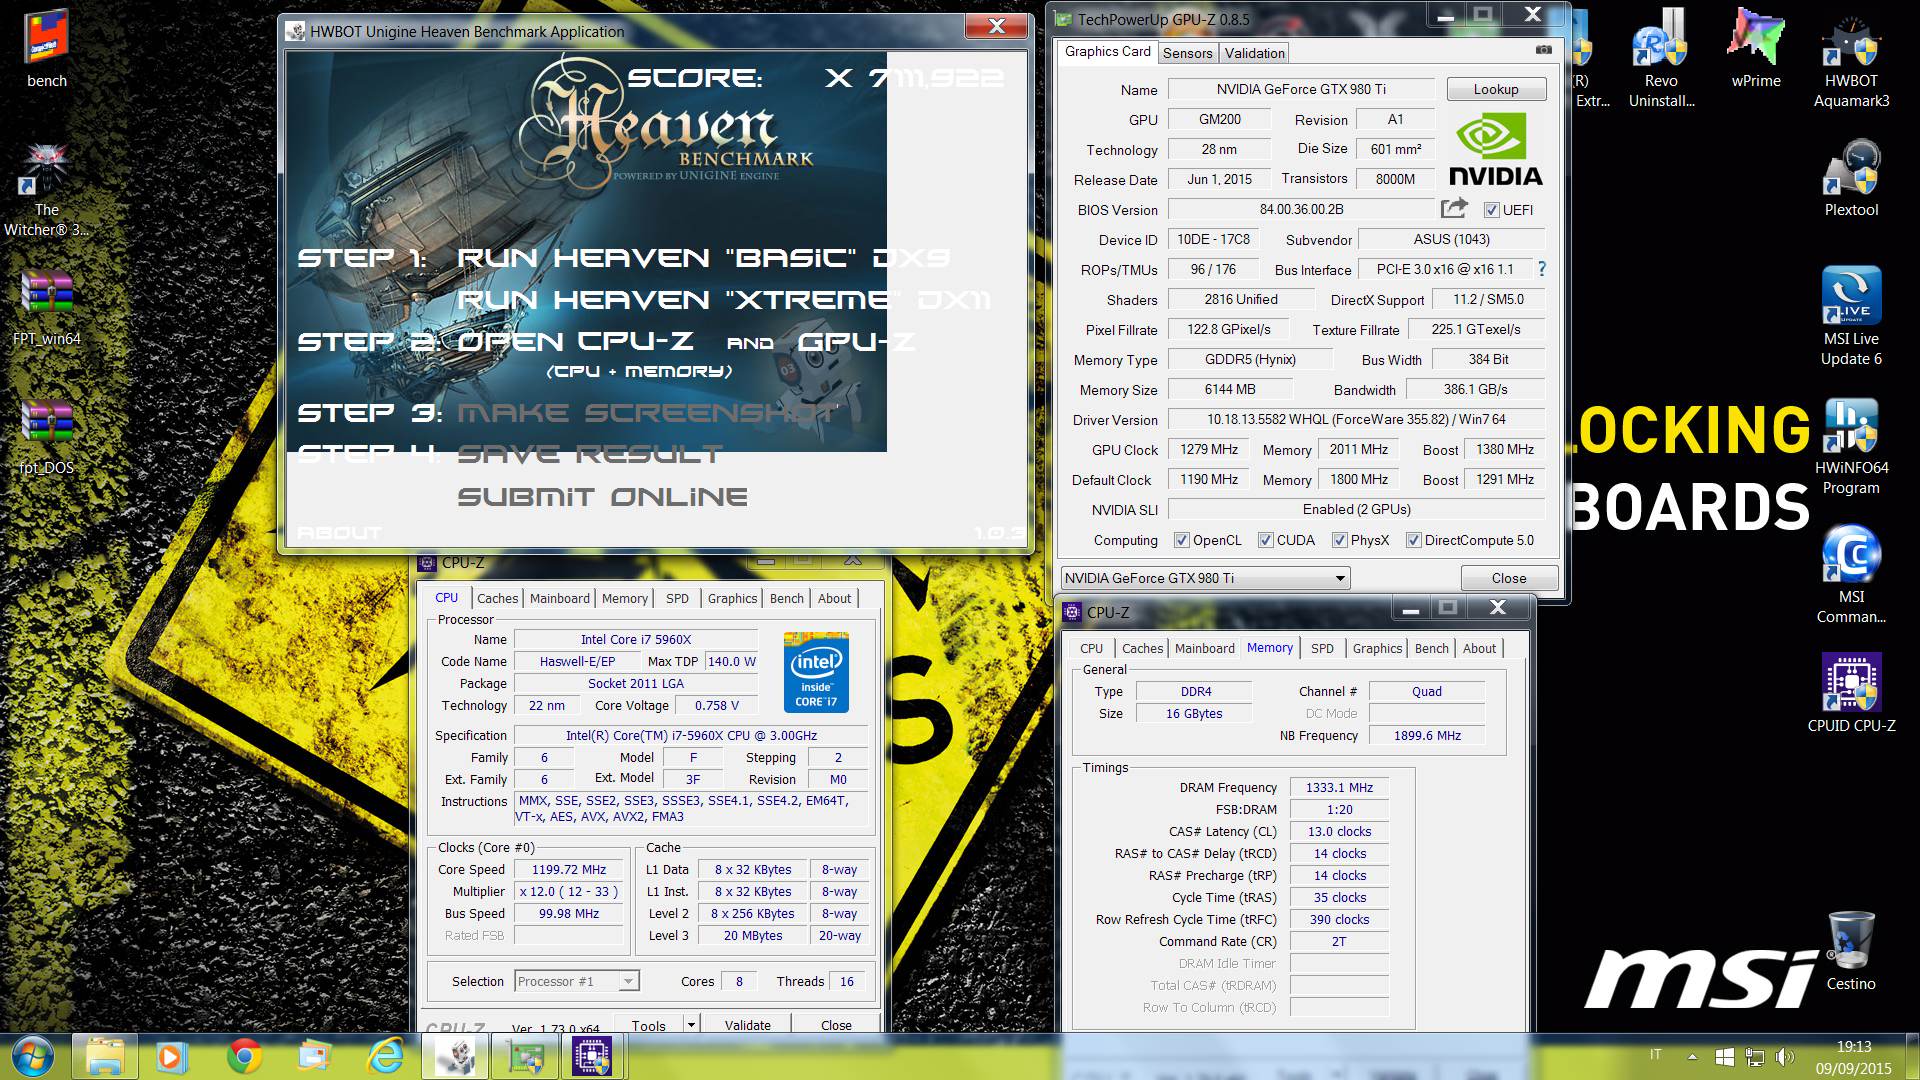Viewport: 1920px width, 1080px height.
Task: Click the Close button in GPU-Z
Action: tap(1509, 578)
